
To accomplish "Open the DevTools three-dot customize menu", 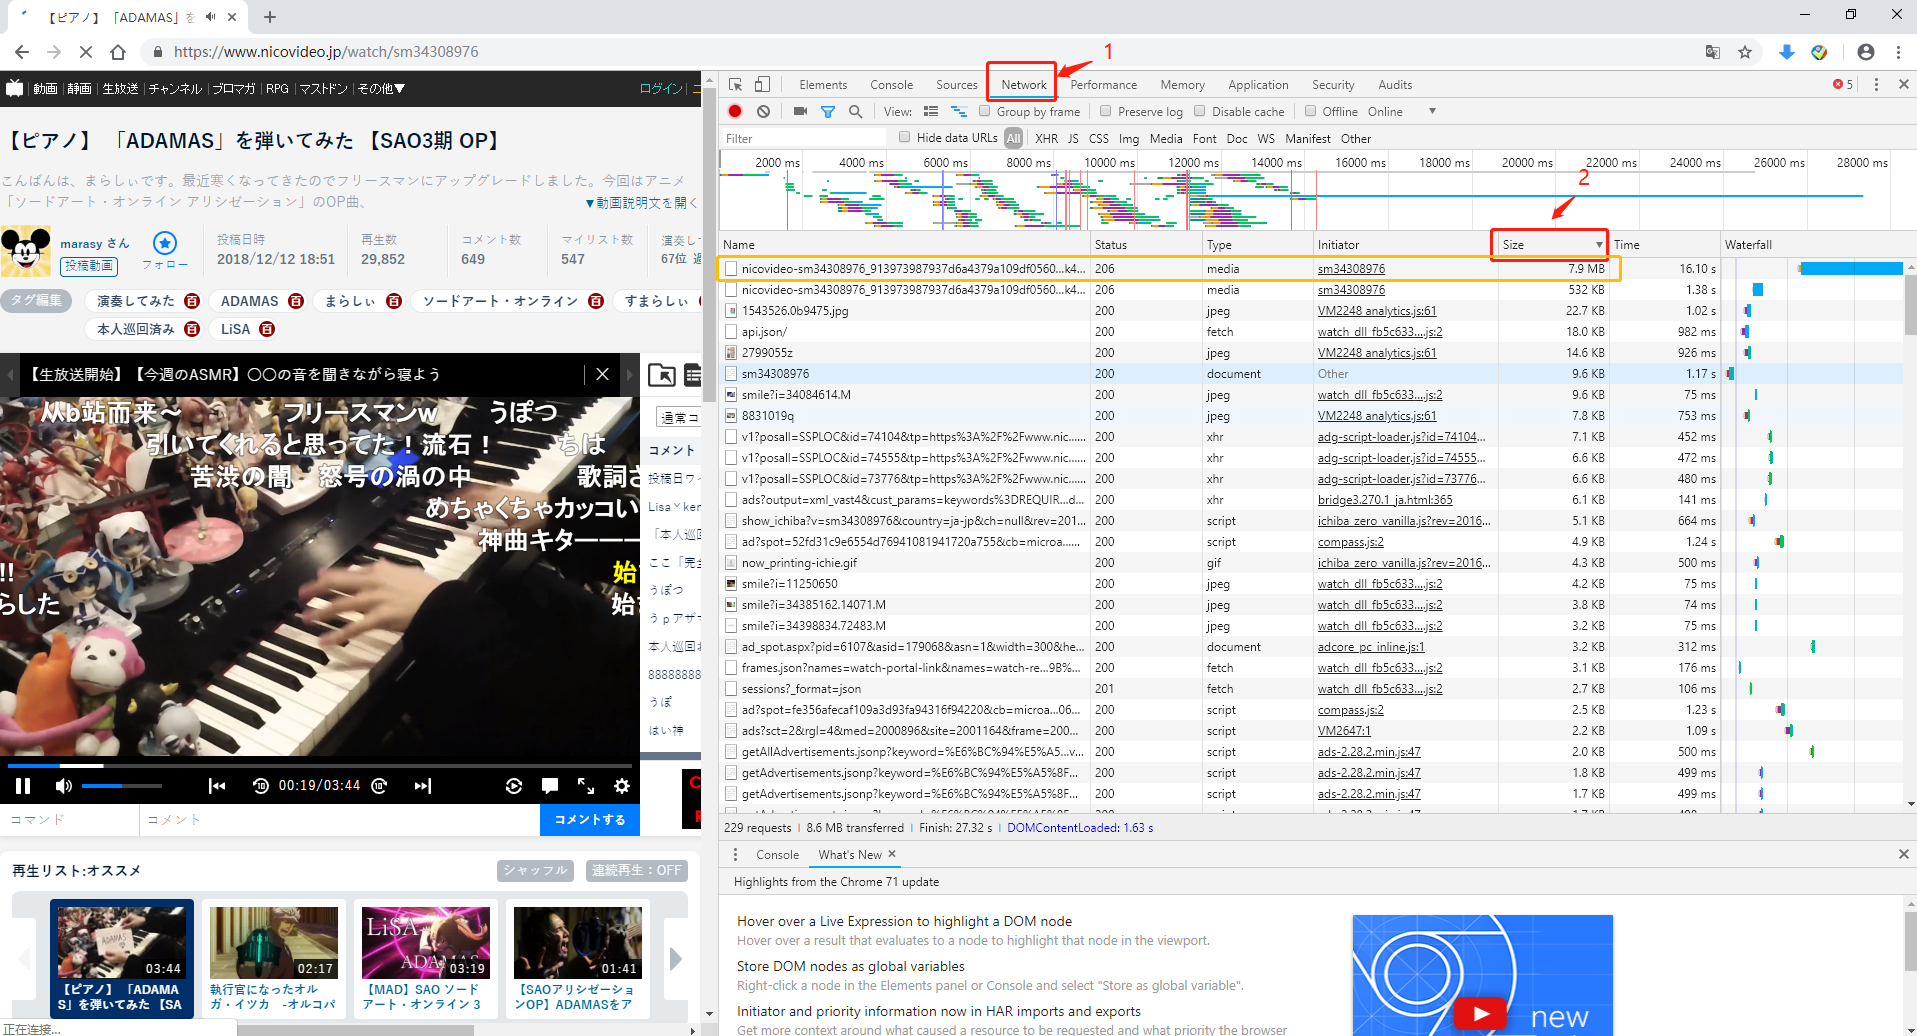I will [1876, 85].
